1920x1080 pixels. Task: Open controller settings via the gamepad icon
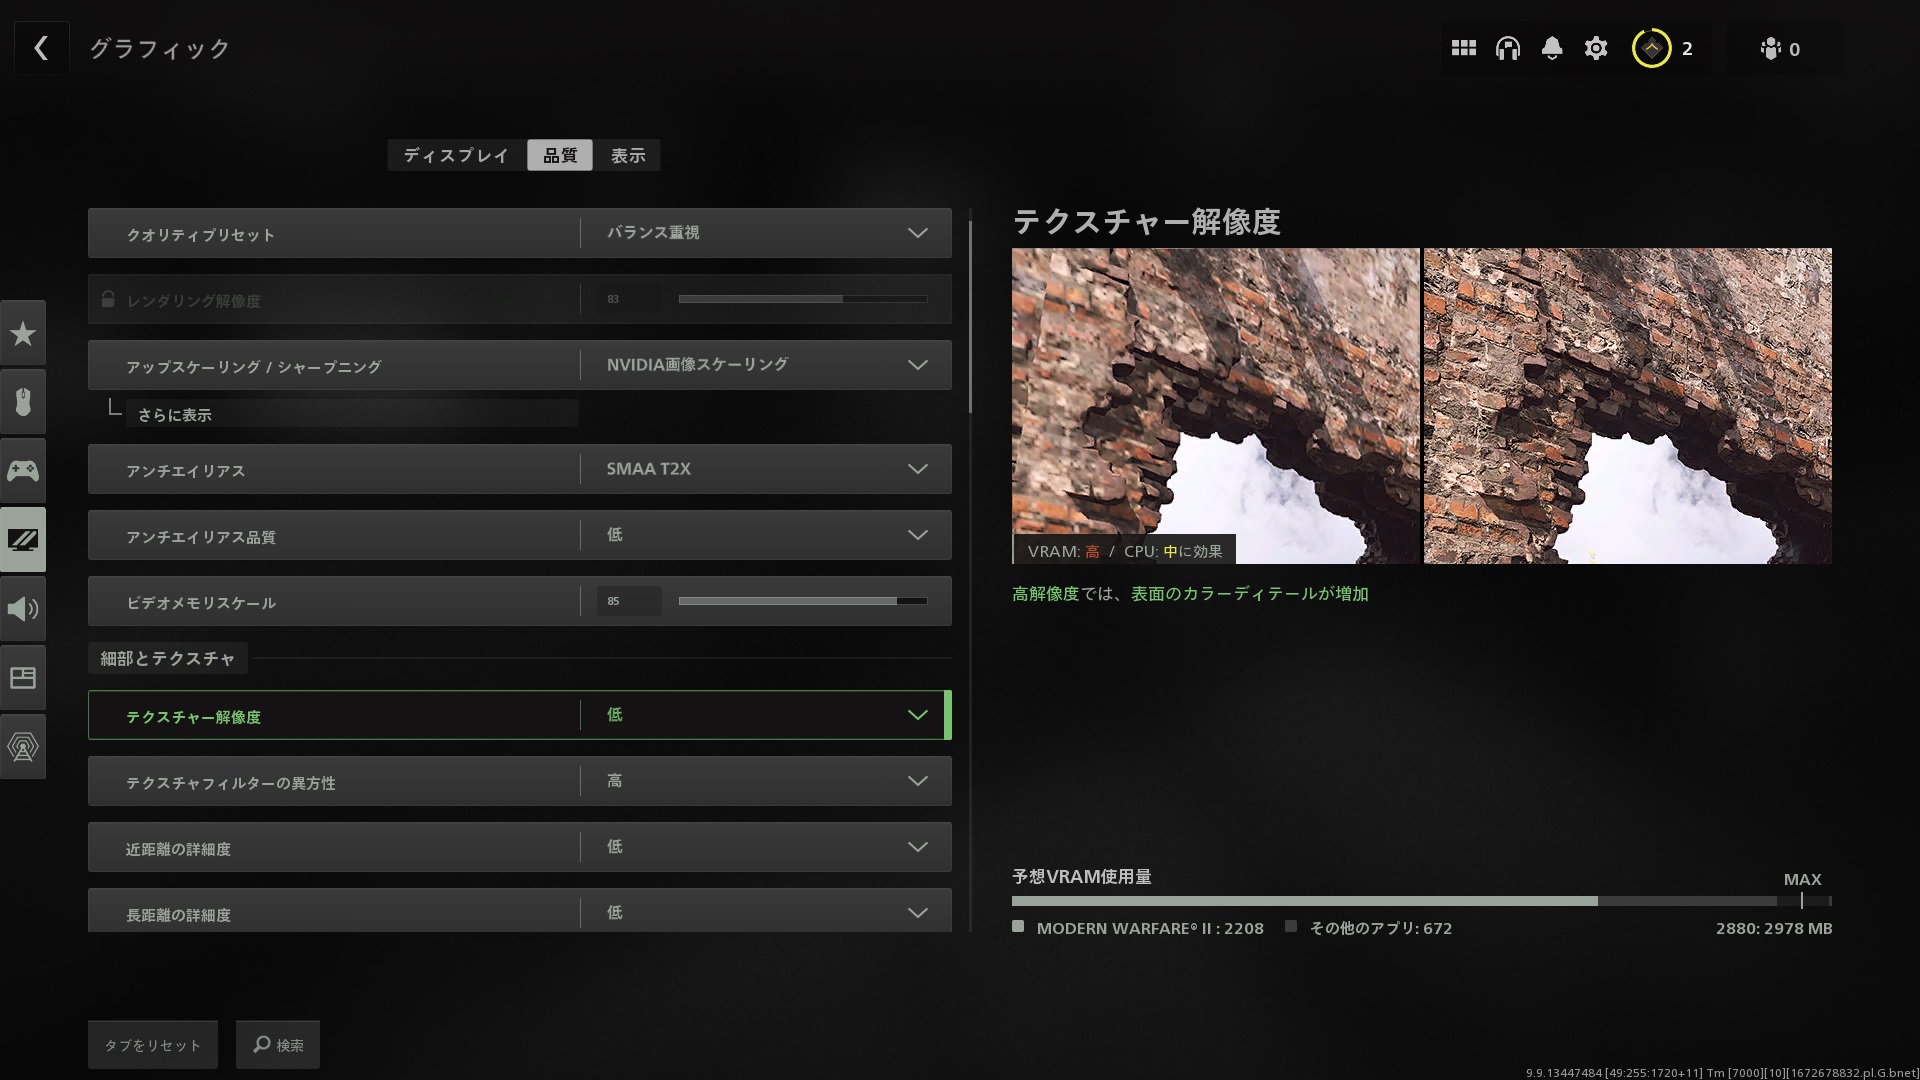pyautogui.click(x=23, y=470)
